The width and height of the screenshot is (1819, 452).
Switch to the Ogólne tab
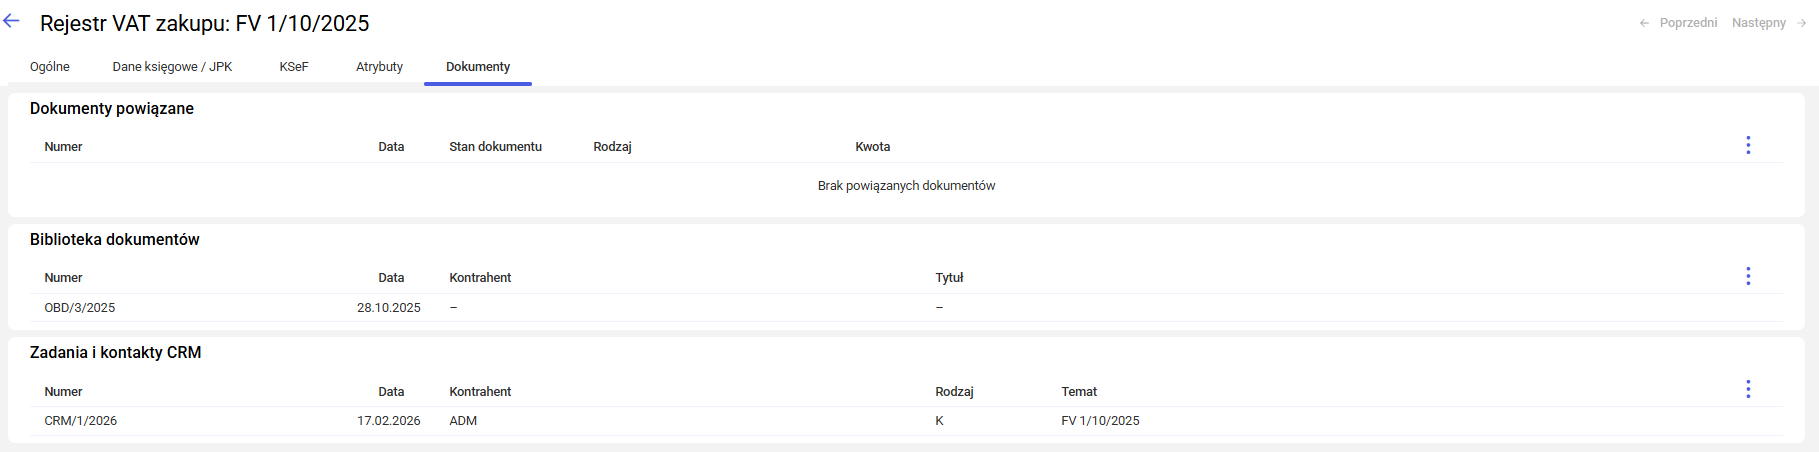(50, 67)
